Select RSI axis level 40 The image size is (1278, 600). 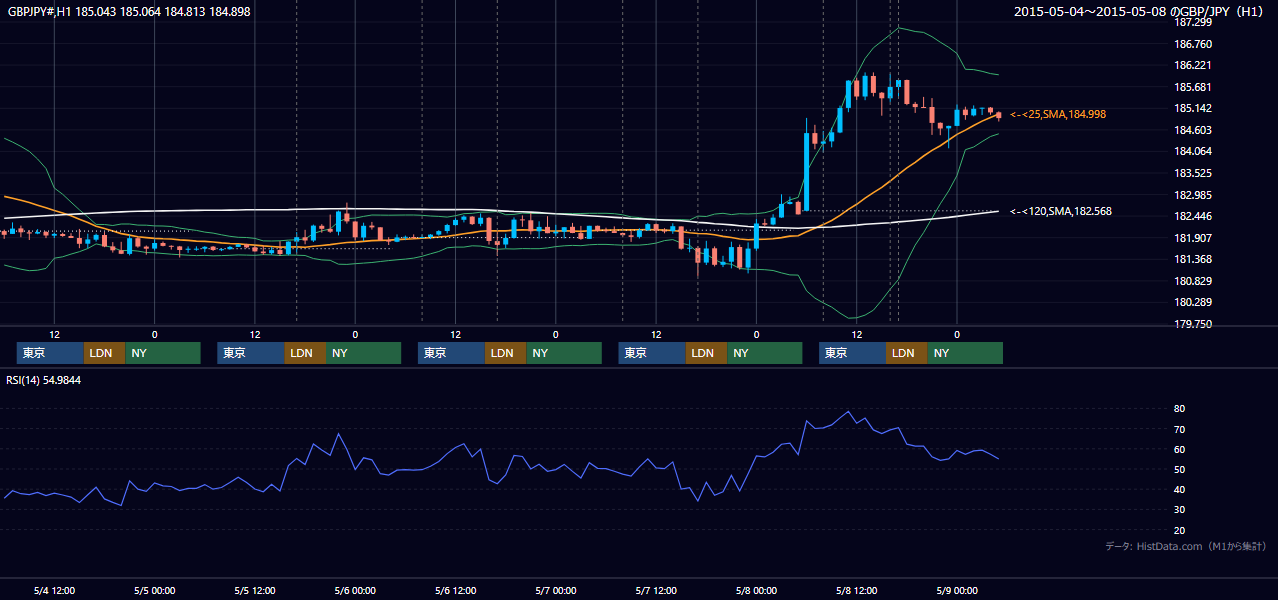pyautogui.click(x=1180, y=489)
